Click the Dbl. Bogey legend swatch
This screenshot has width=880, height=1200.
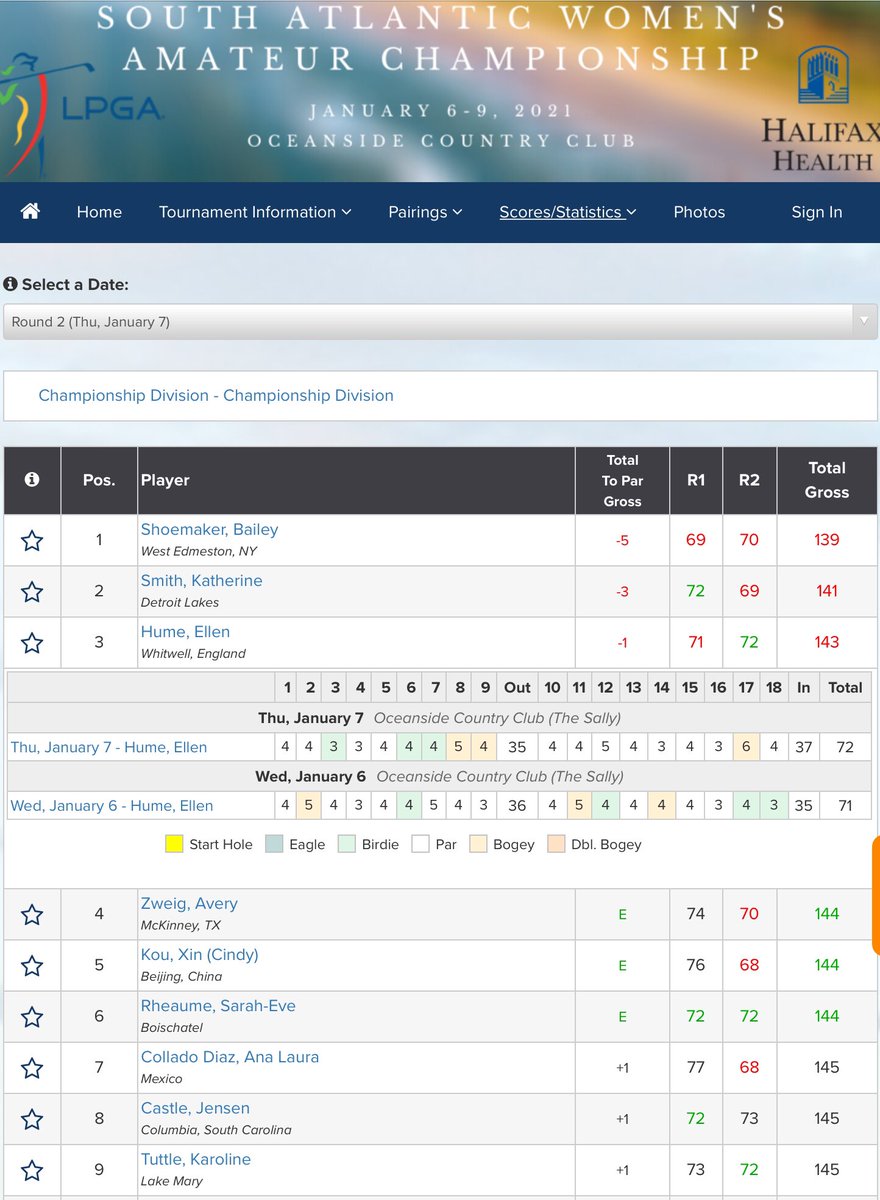(x=554, y=844)
